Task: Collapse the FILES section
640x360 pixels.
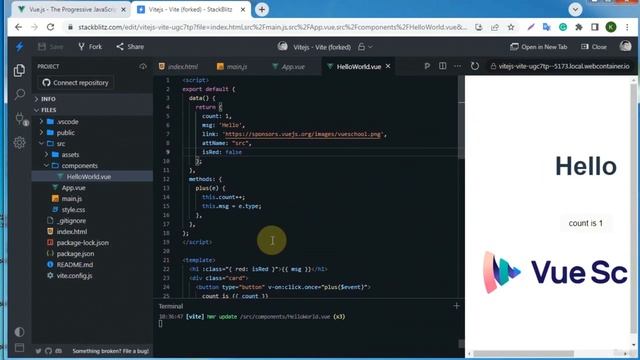Action: click(x=92, y=110)
